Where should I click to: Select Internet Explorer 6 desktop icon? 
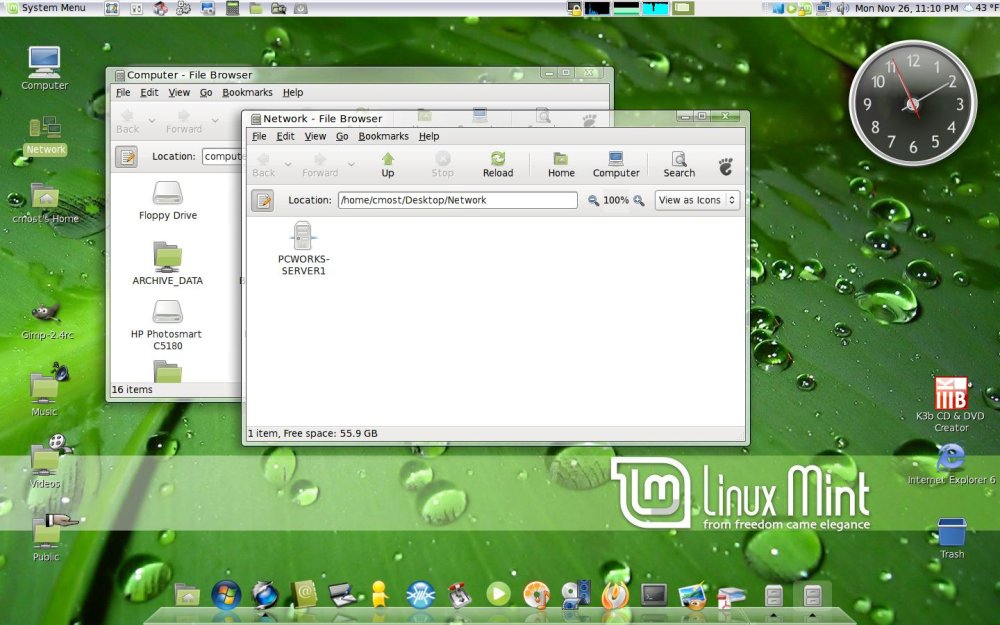[x=951, y=464]
